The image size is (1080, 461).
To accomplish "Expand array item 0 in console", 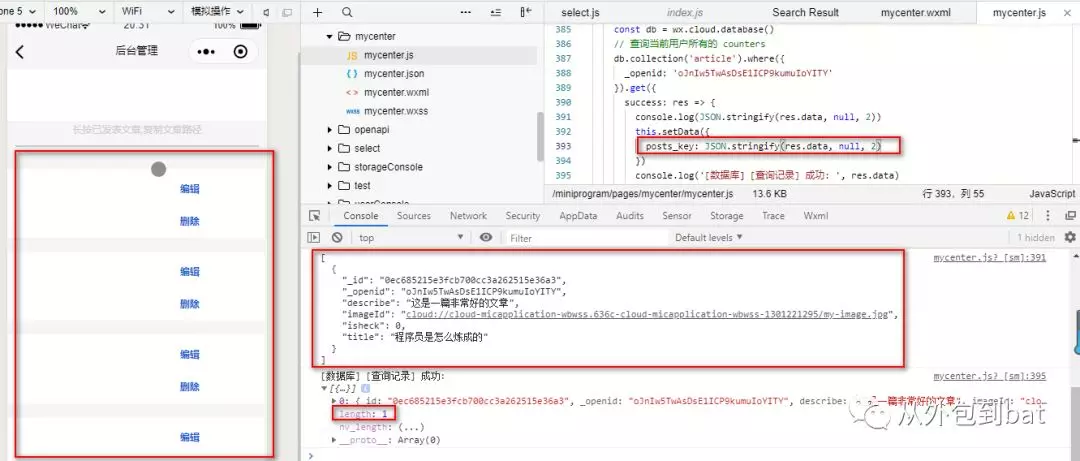I will [335, 400].
